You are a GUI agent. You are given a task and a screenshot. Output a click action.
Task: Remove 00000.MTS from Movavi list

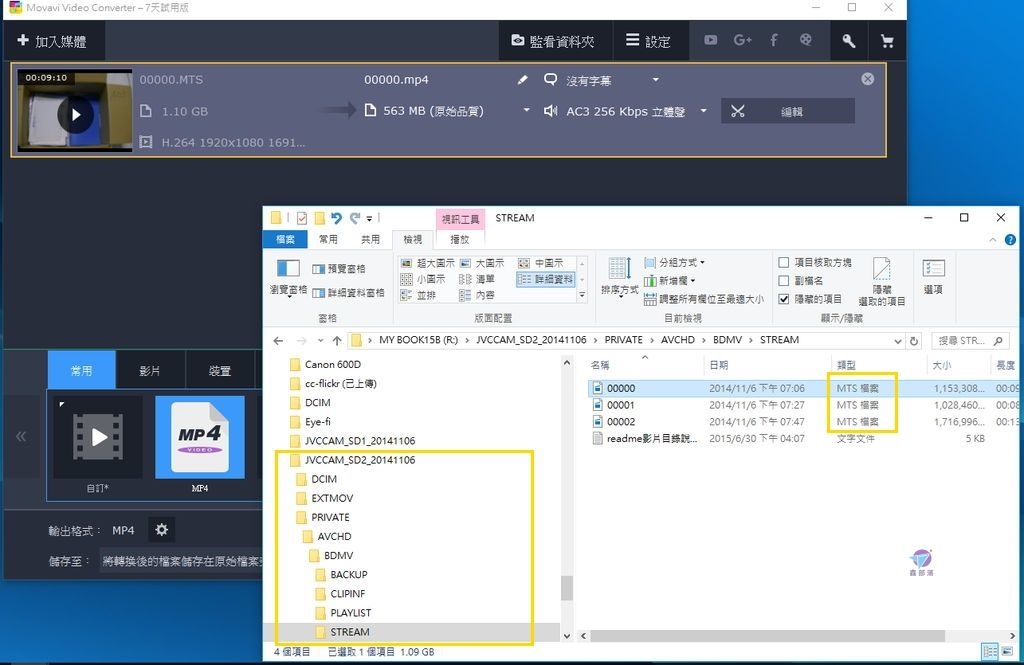pos(867,79)
